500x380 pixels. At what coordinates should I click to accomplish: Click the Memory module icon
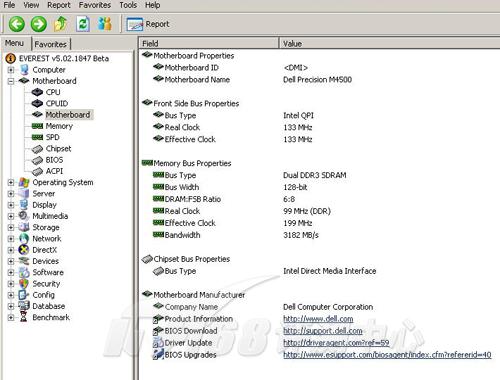(37, 126)
